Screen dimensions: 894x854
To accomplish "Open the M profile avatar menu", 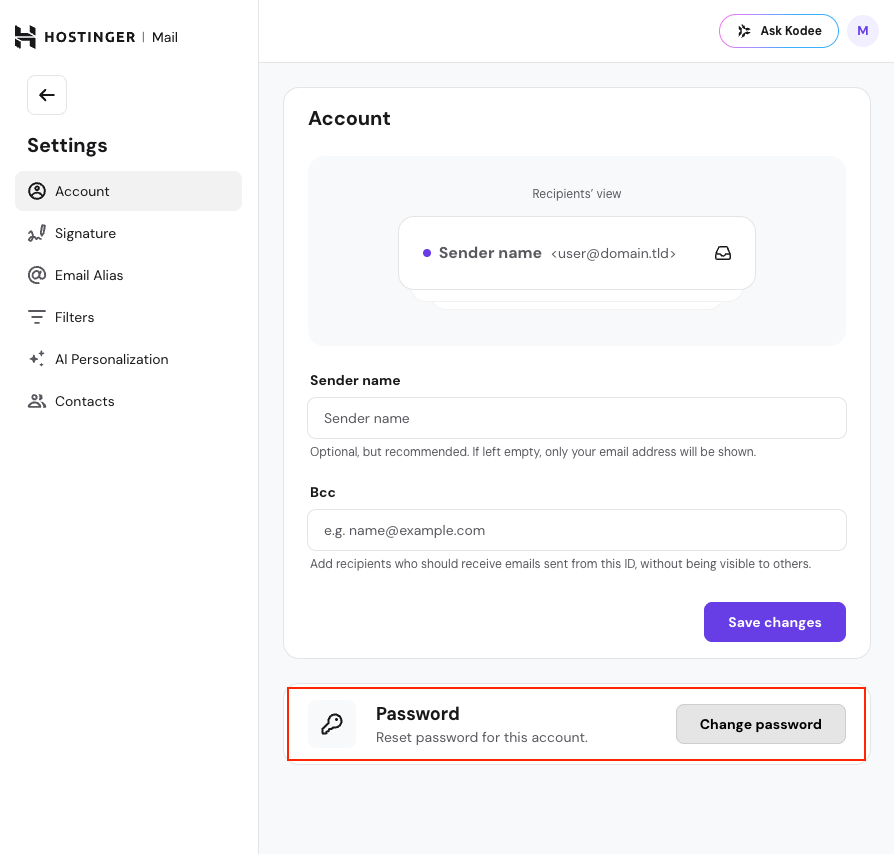I will click(862, 31).
